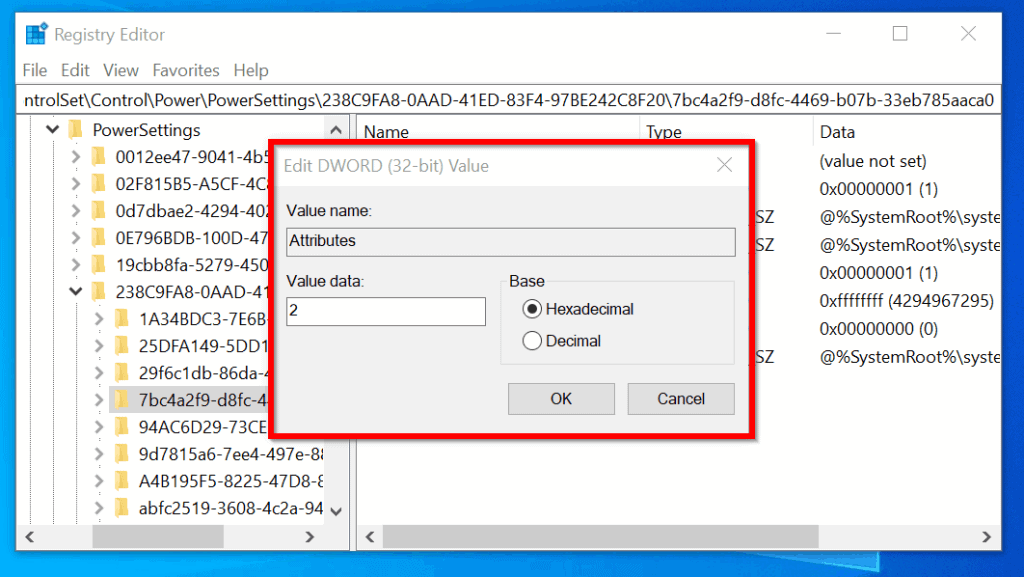
Task: Click the tree pane scroll left arrow
Action: 29,537
